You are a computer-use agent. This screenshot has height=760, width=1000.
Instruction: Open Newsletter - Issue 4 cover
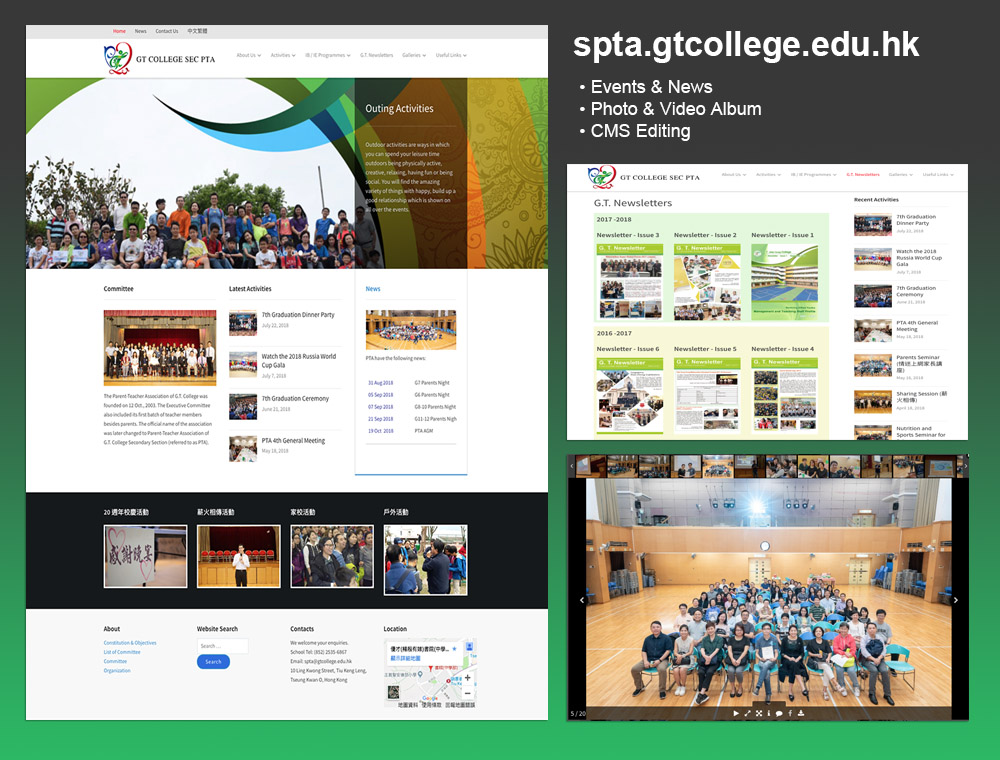tap(784, 395)
